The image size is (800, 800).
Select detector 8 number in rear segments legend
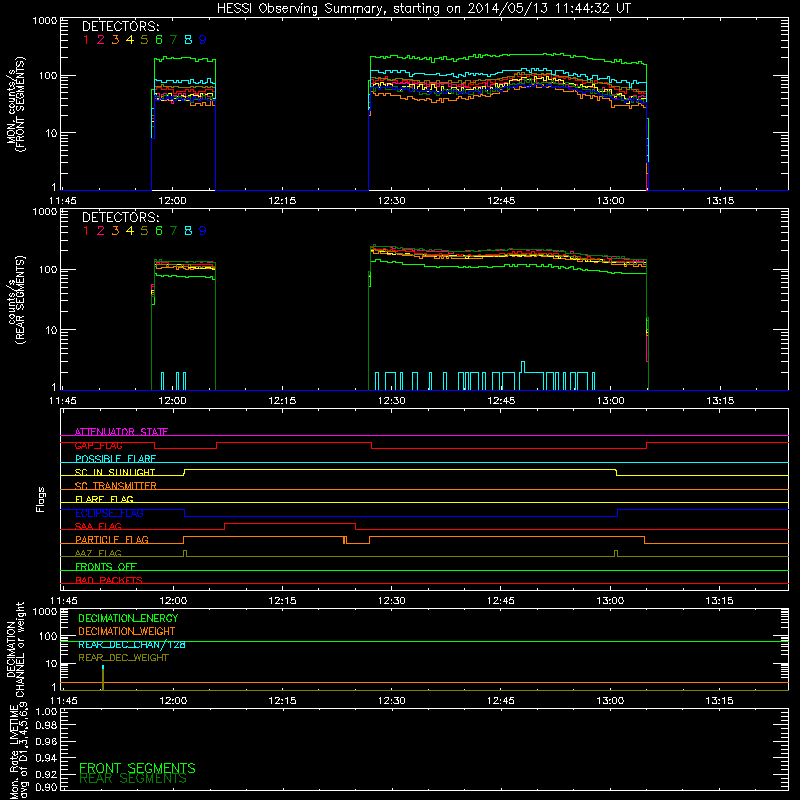188,231
